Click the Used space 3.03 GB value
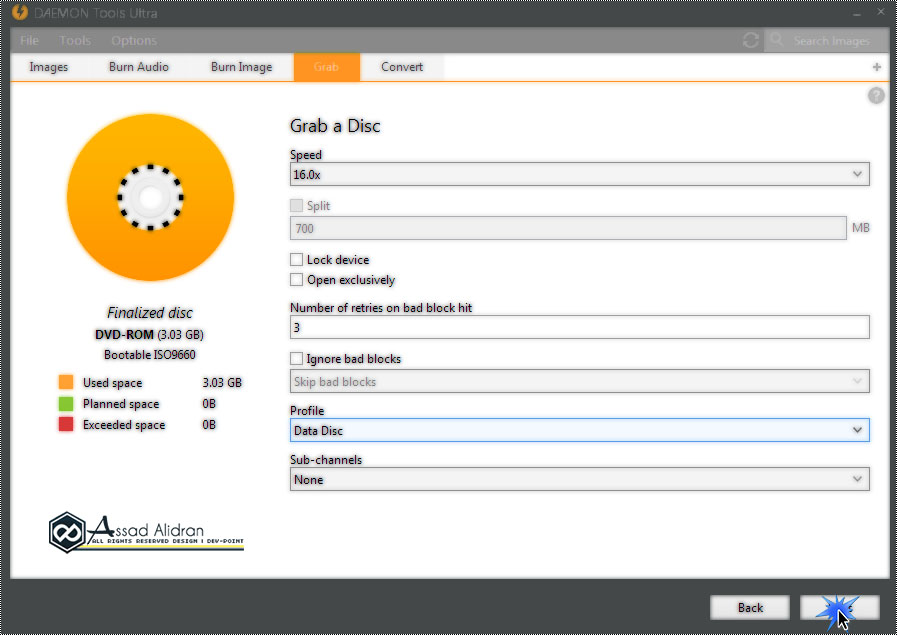 (222, 383)
